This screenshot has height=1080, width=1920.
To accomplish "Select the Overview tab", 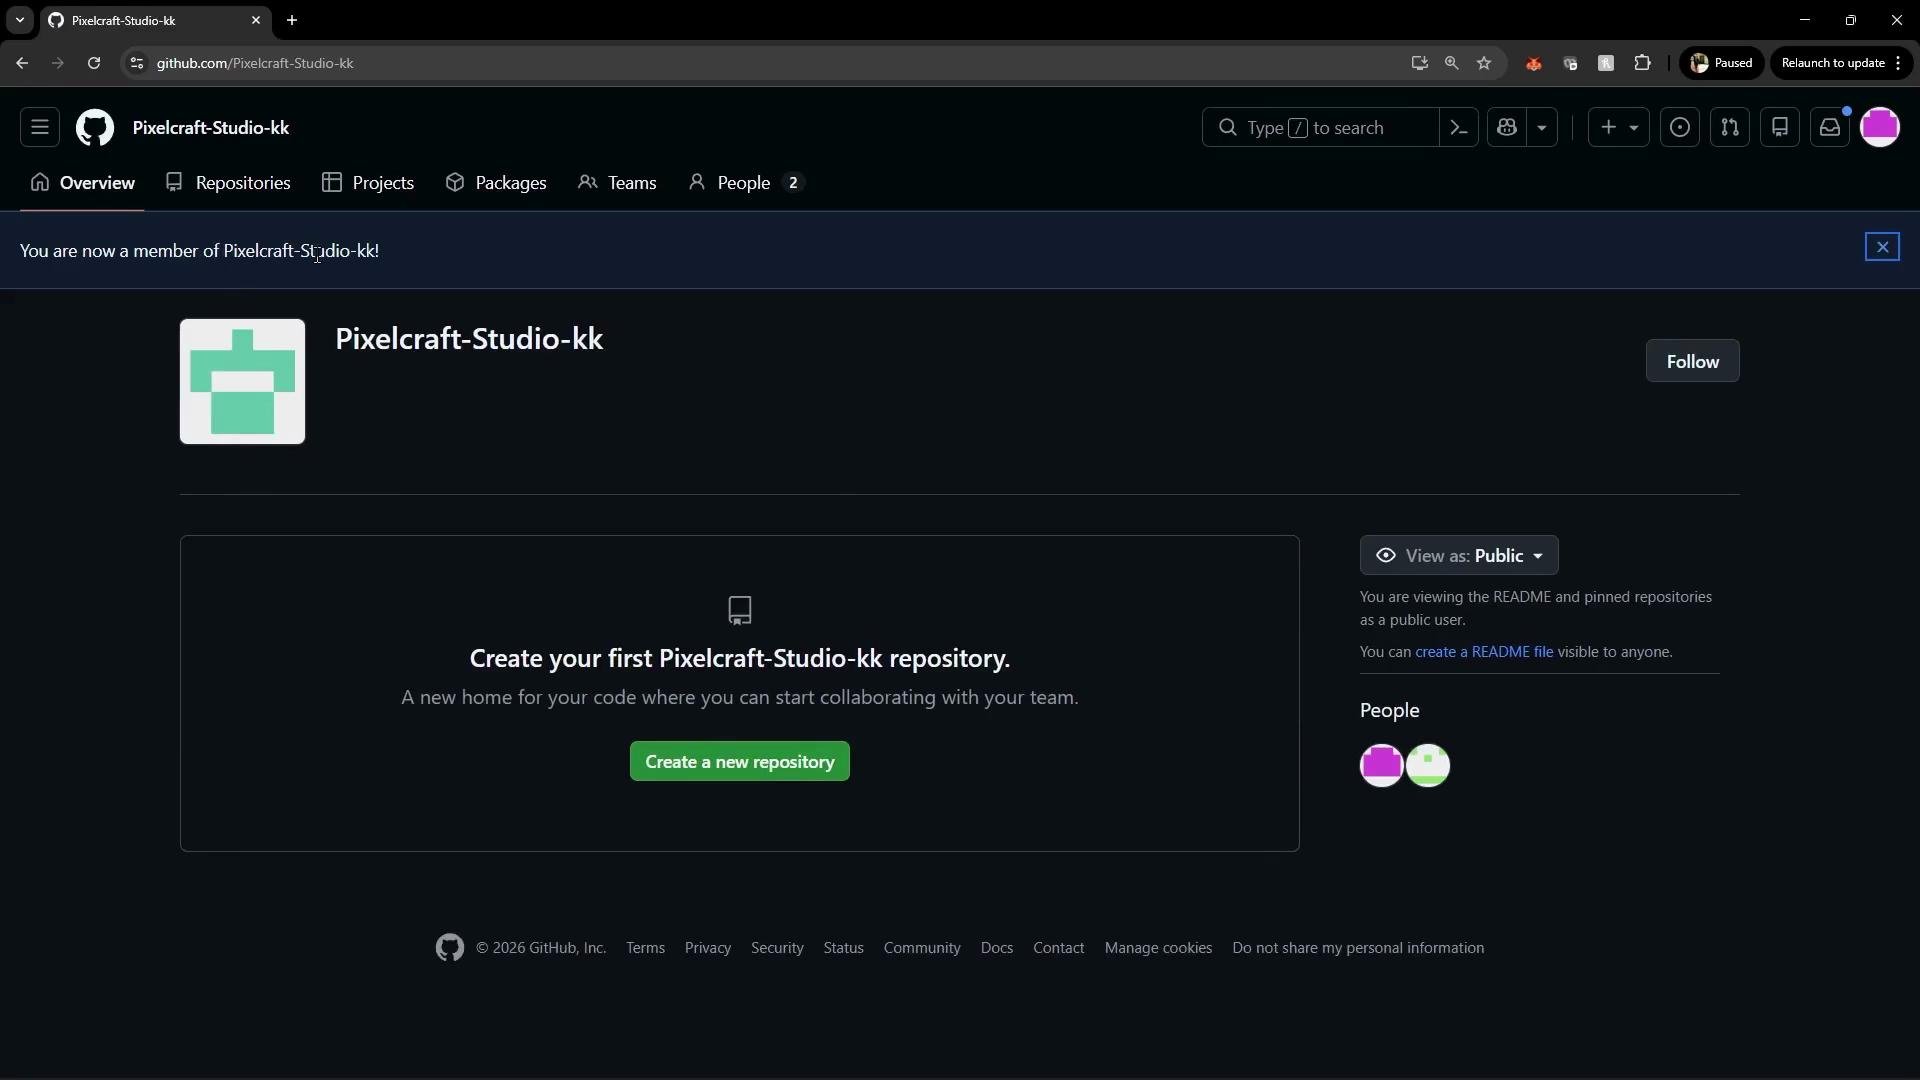I will click(x=82, y=182).
